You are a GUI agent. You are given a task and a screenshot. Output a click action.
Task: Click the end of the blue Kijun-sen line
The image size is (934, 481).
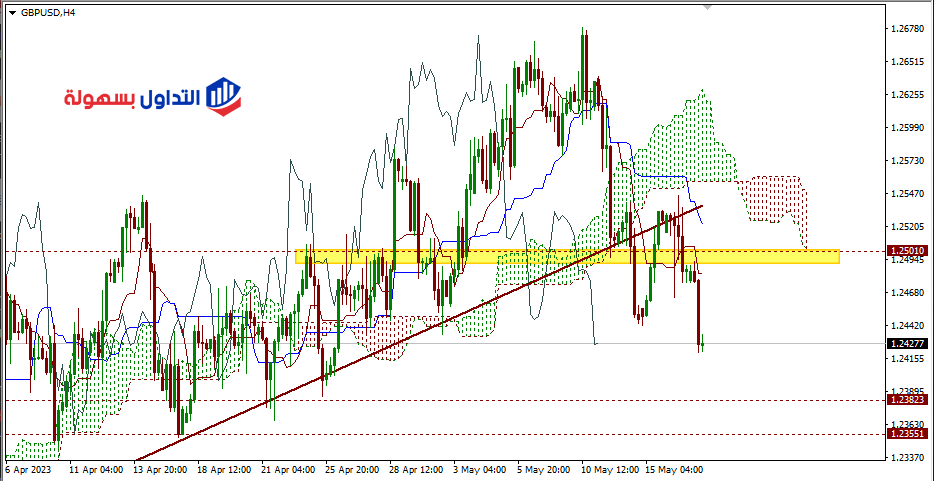[x=701, y=222]
